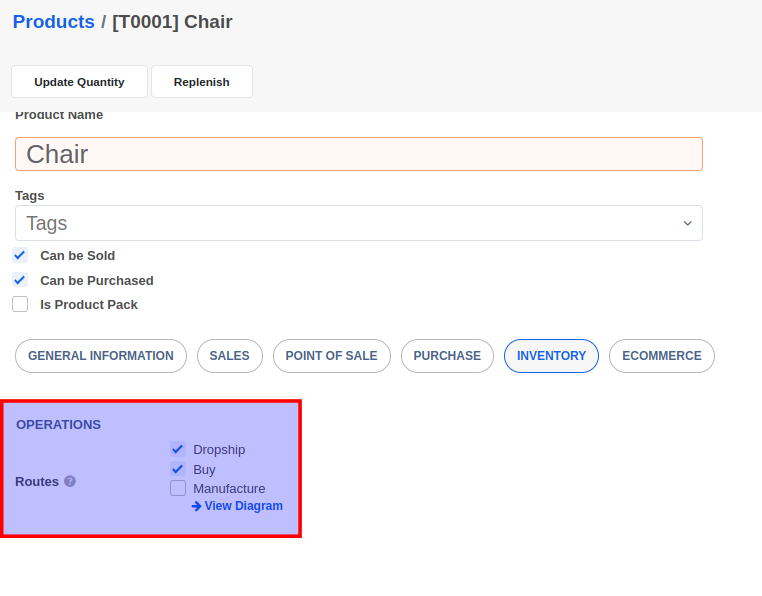The image size is (762, 596).
Task: Uncheck the Dropship route
Action: pyautogui.click(x=178, y=449)
